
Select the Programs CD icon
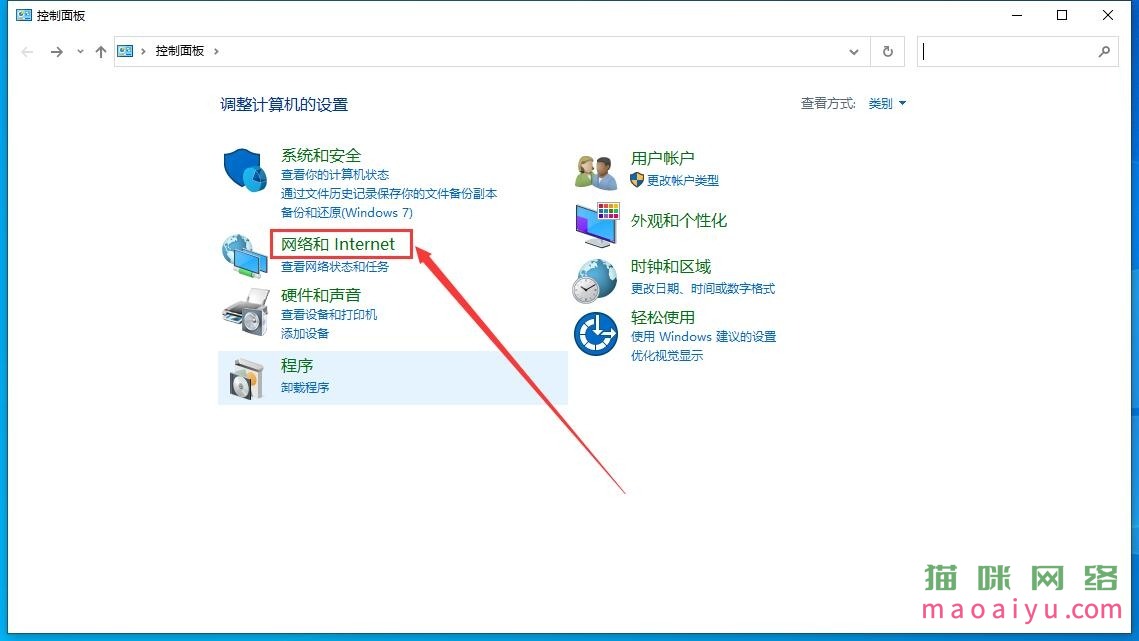[243, 376]
